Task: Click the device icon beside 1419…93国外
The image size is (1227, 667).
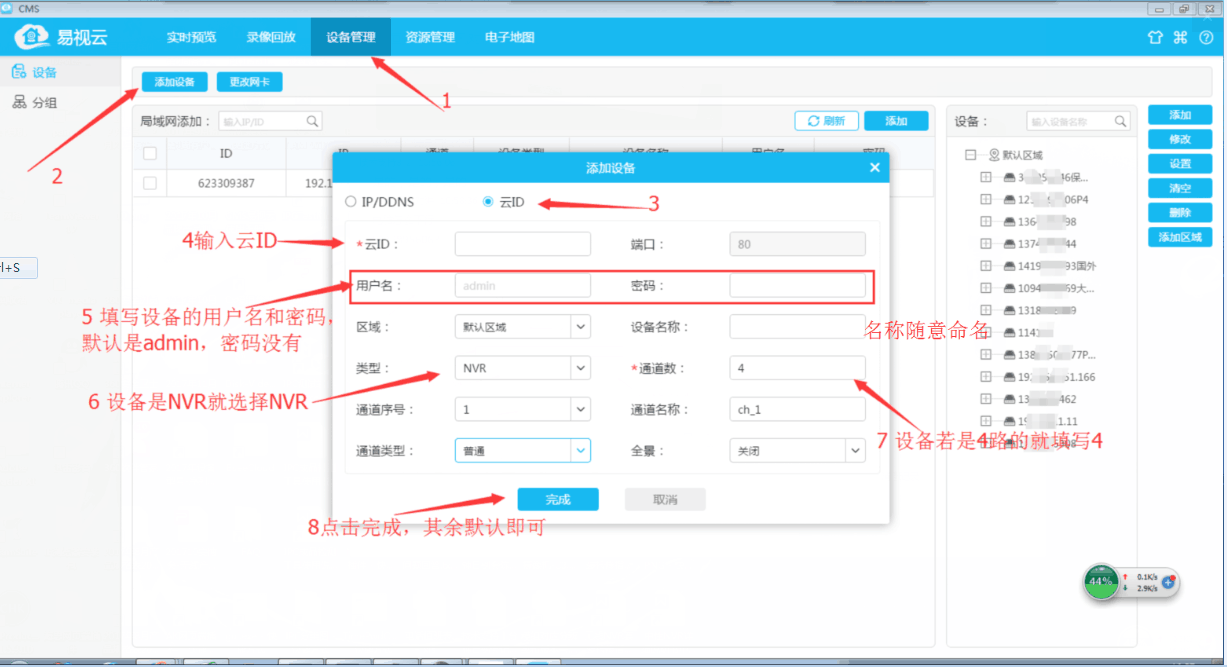Action: (1009, 266)
